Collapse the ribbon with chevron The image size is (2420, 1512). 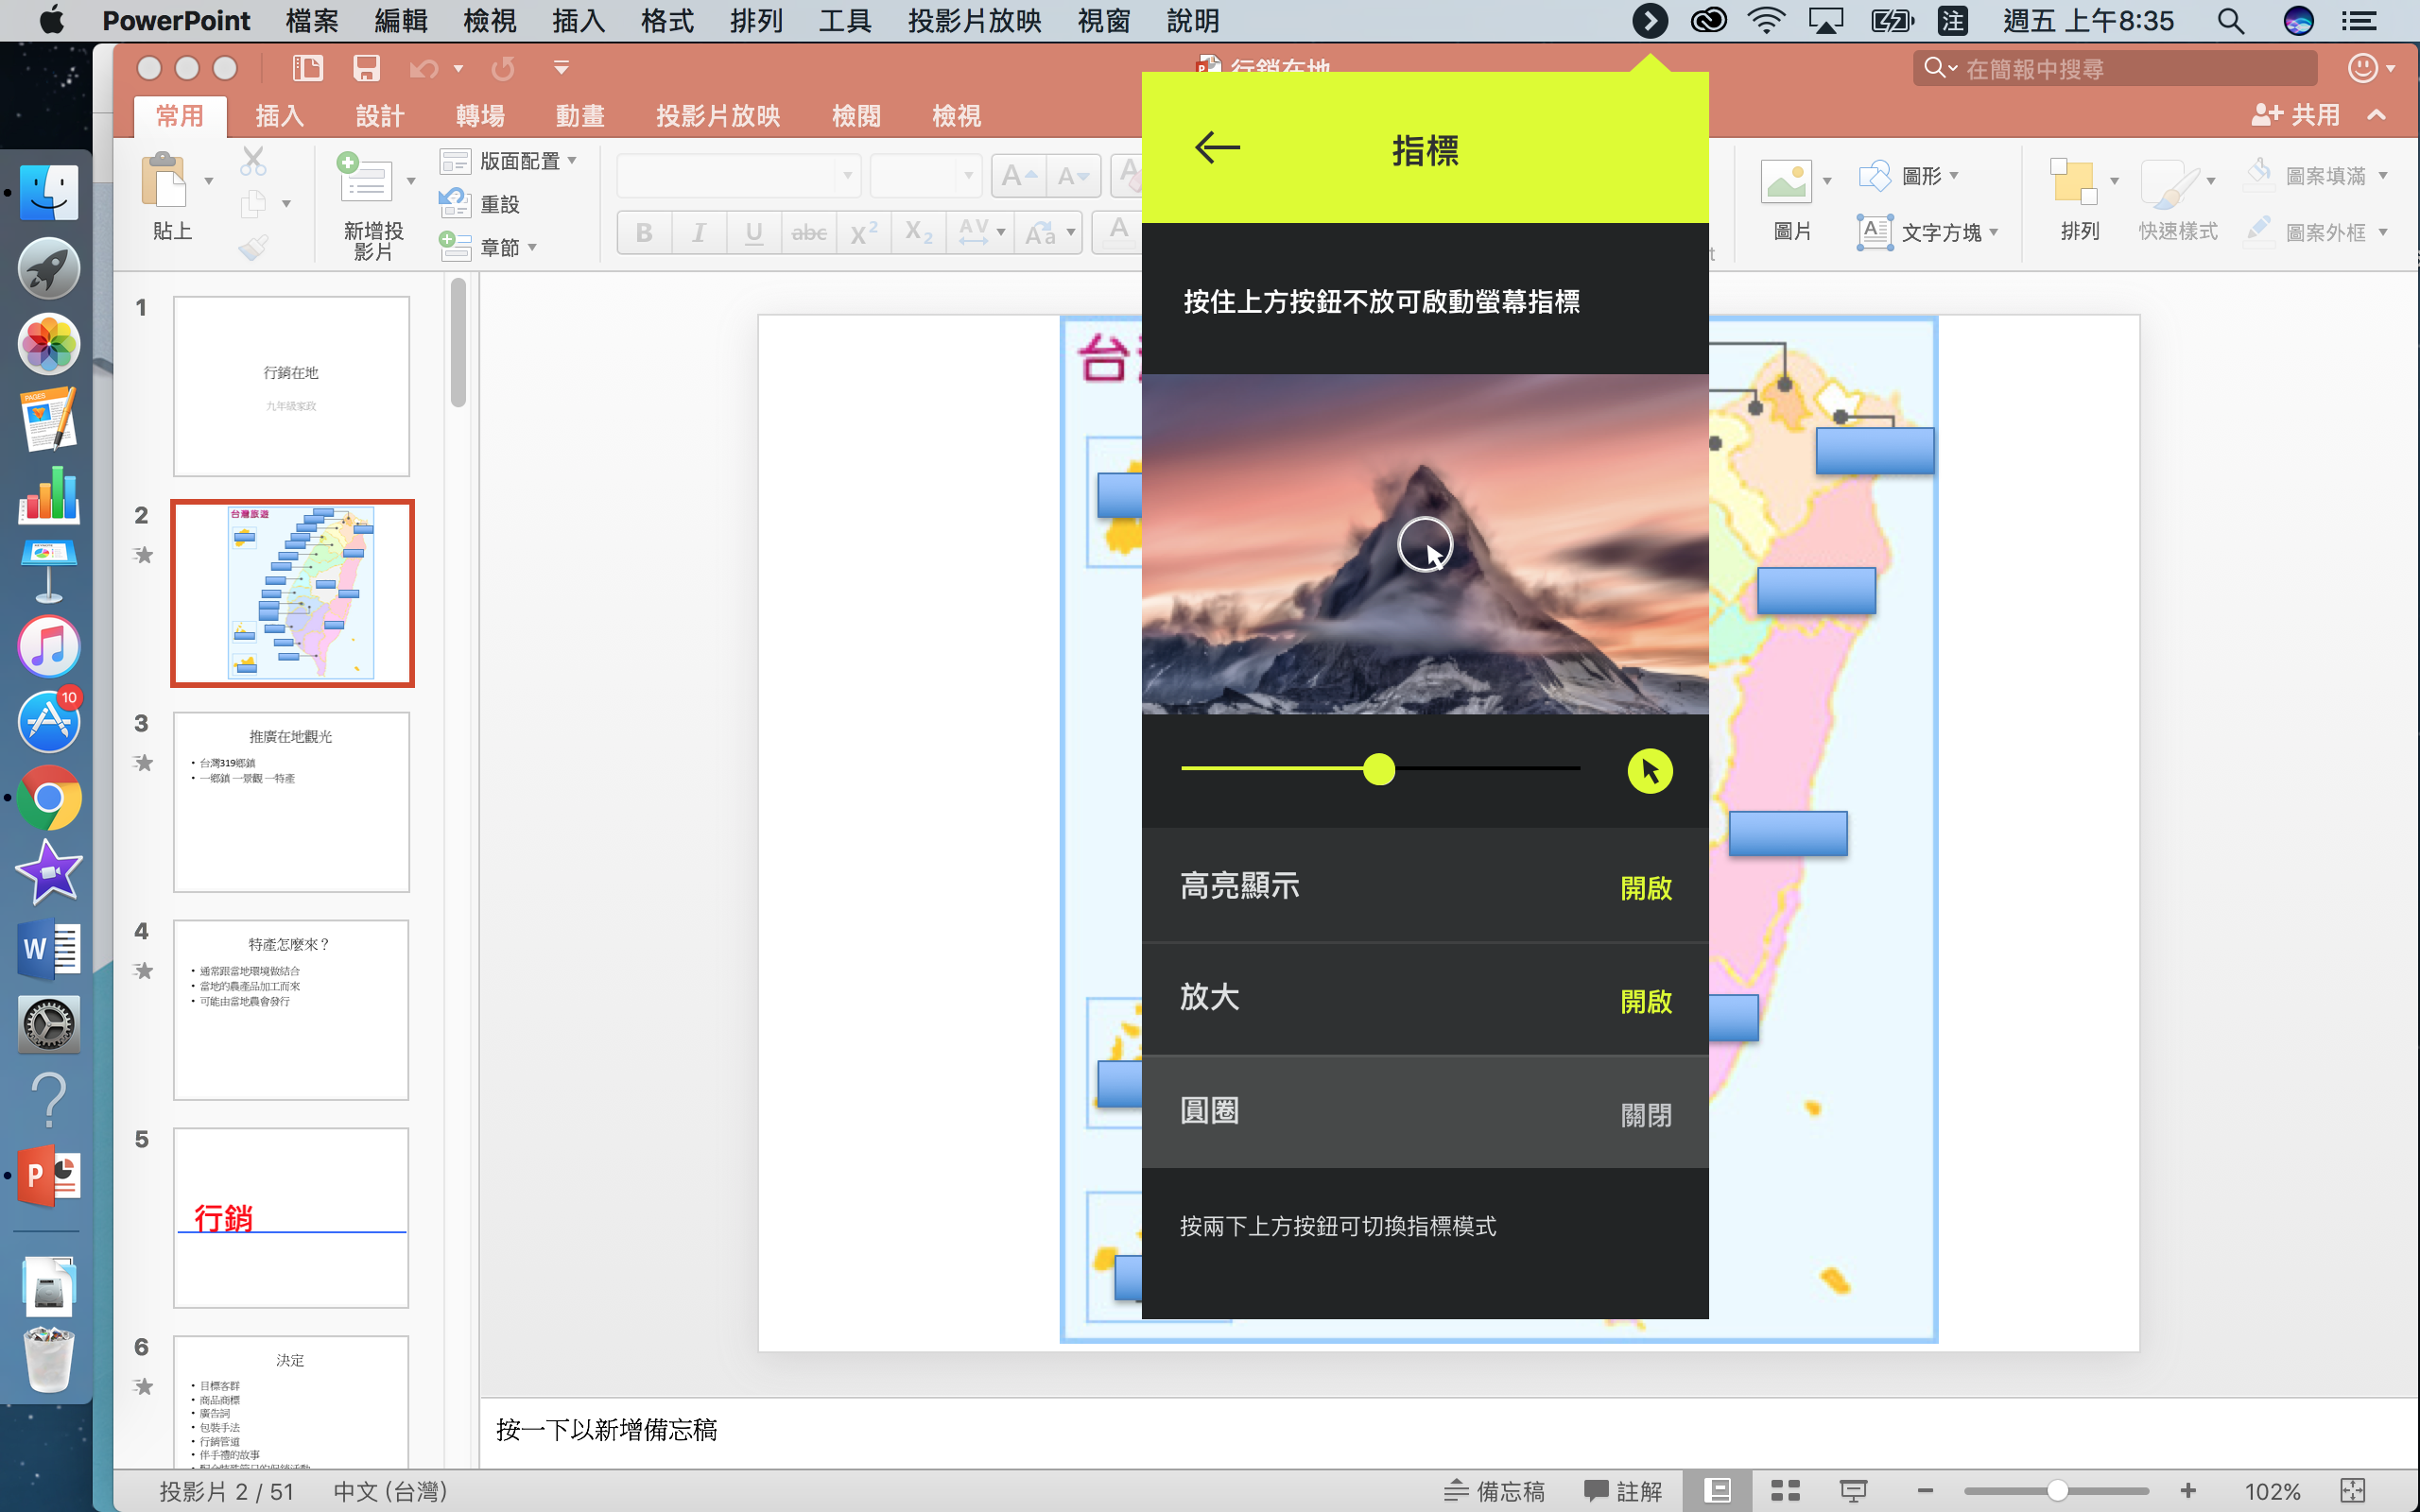(2377, 115)
